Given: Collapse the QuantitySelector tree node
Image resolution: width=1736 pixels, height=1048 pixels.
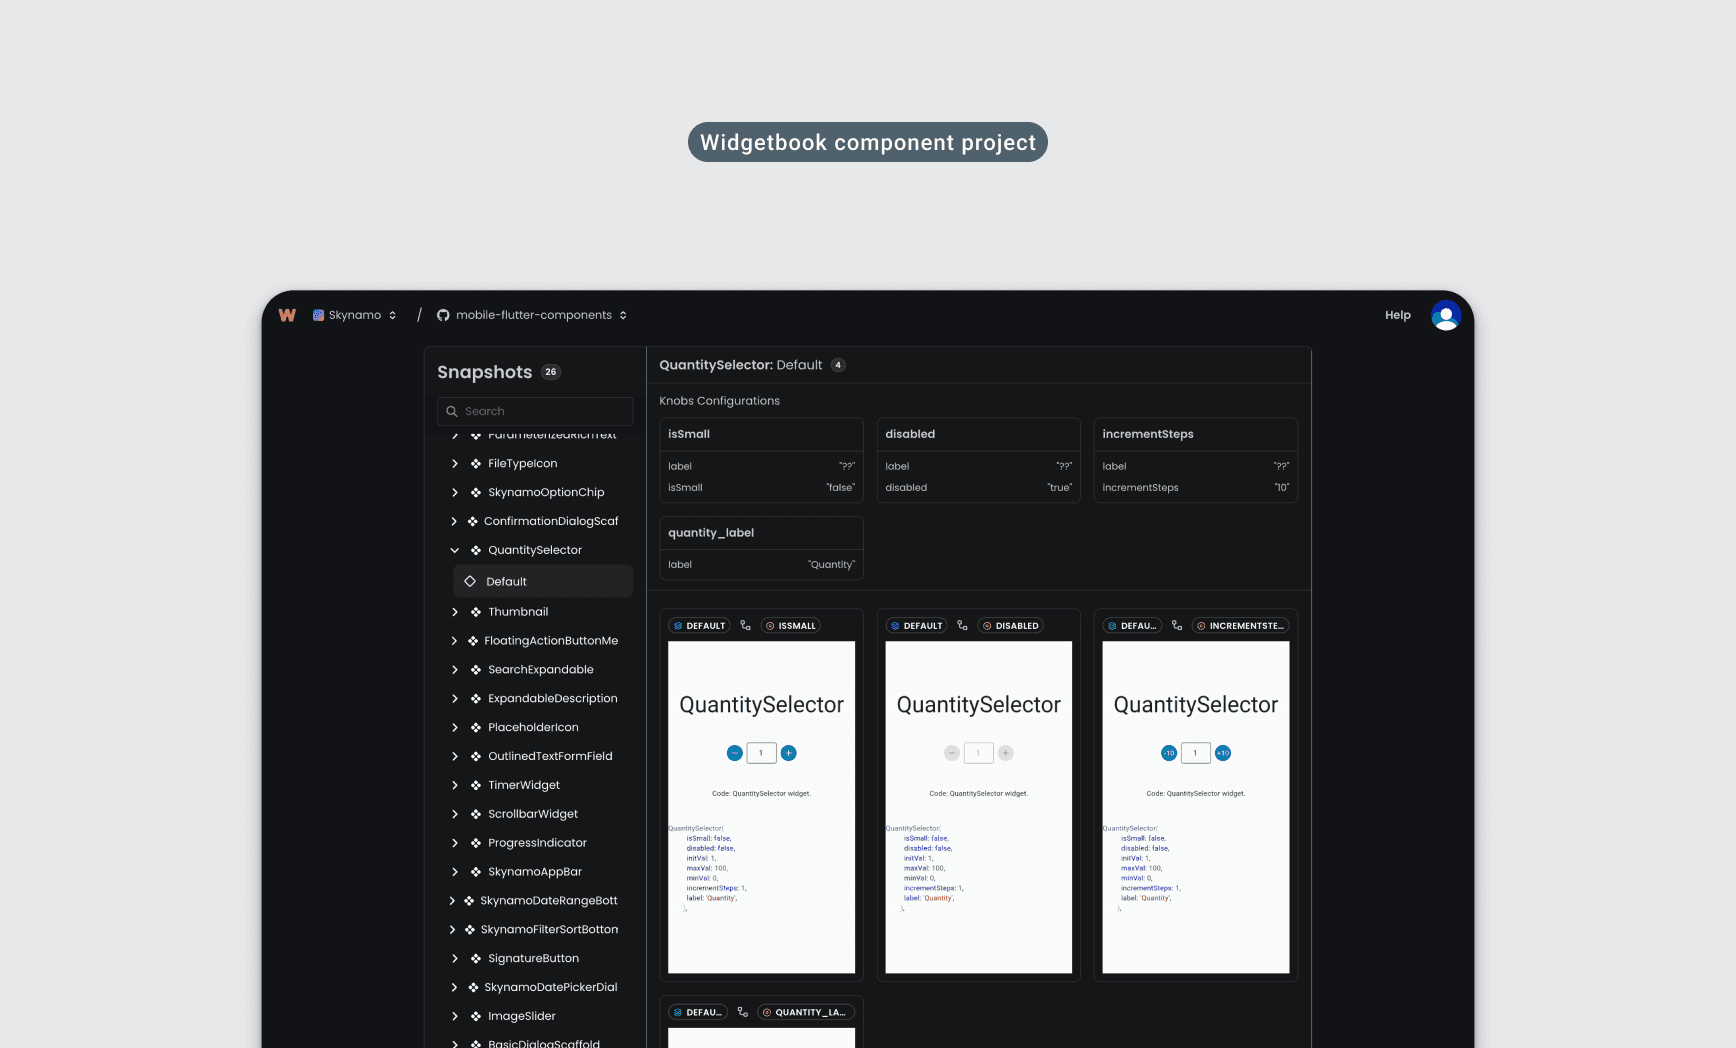Looking at the screenshot, I should coord(454,550).
